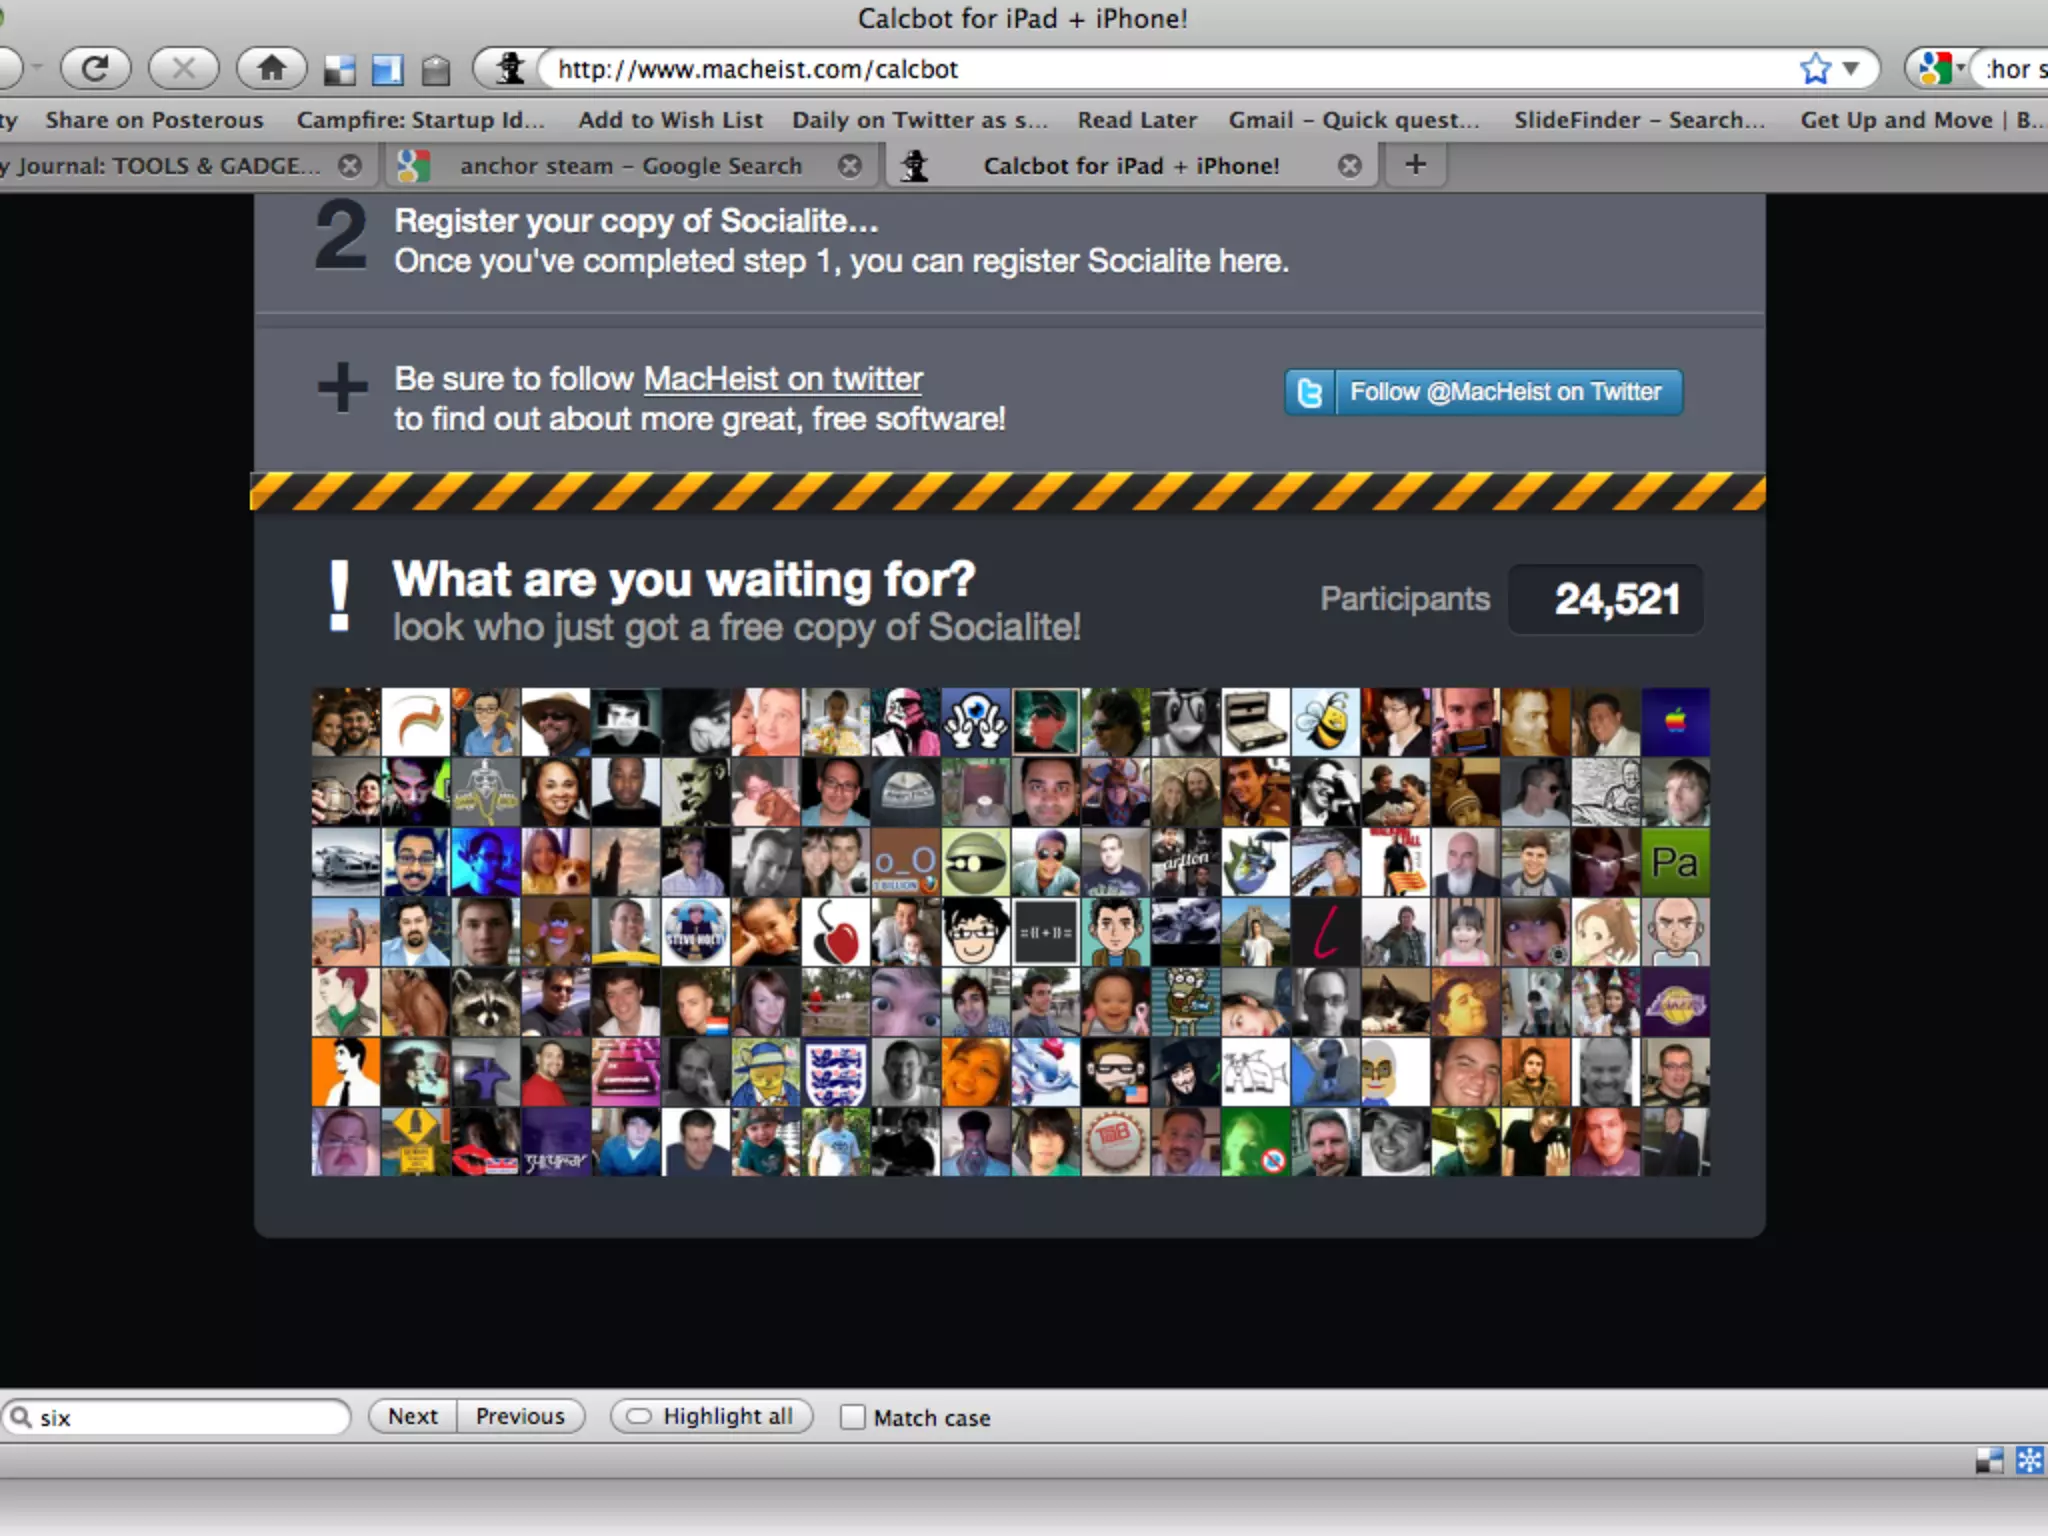Viewport: 2048px width, 1536px height.
Task: Click the home button in the toolbar
Action: point(271,69)
